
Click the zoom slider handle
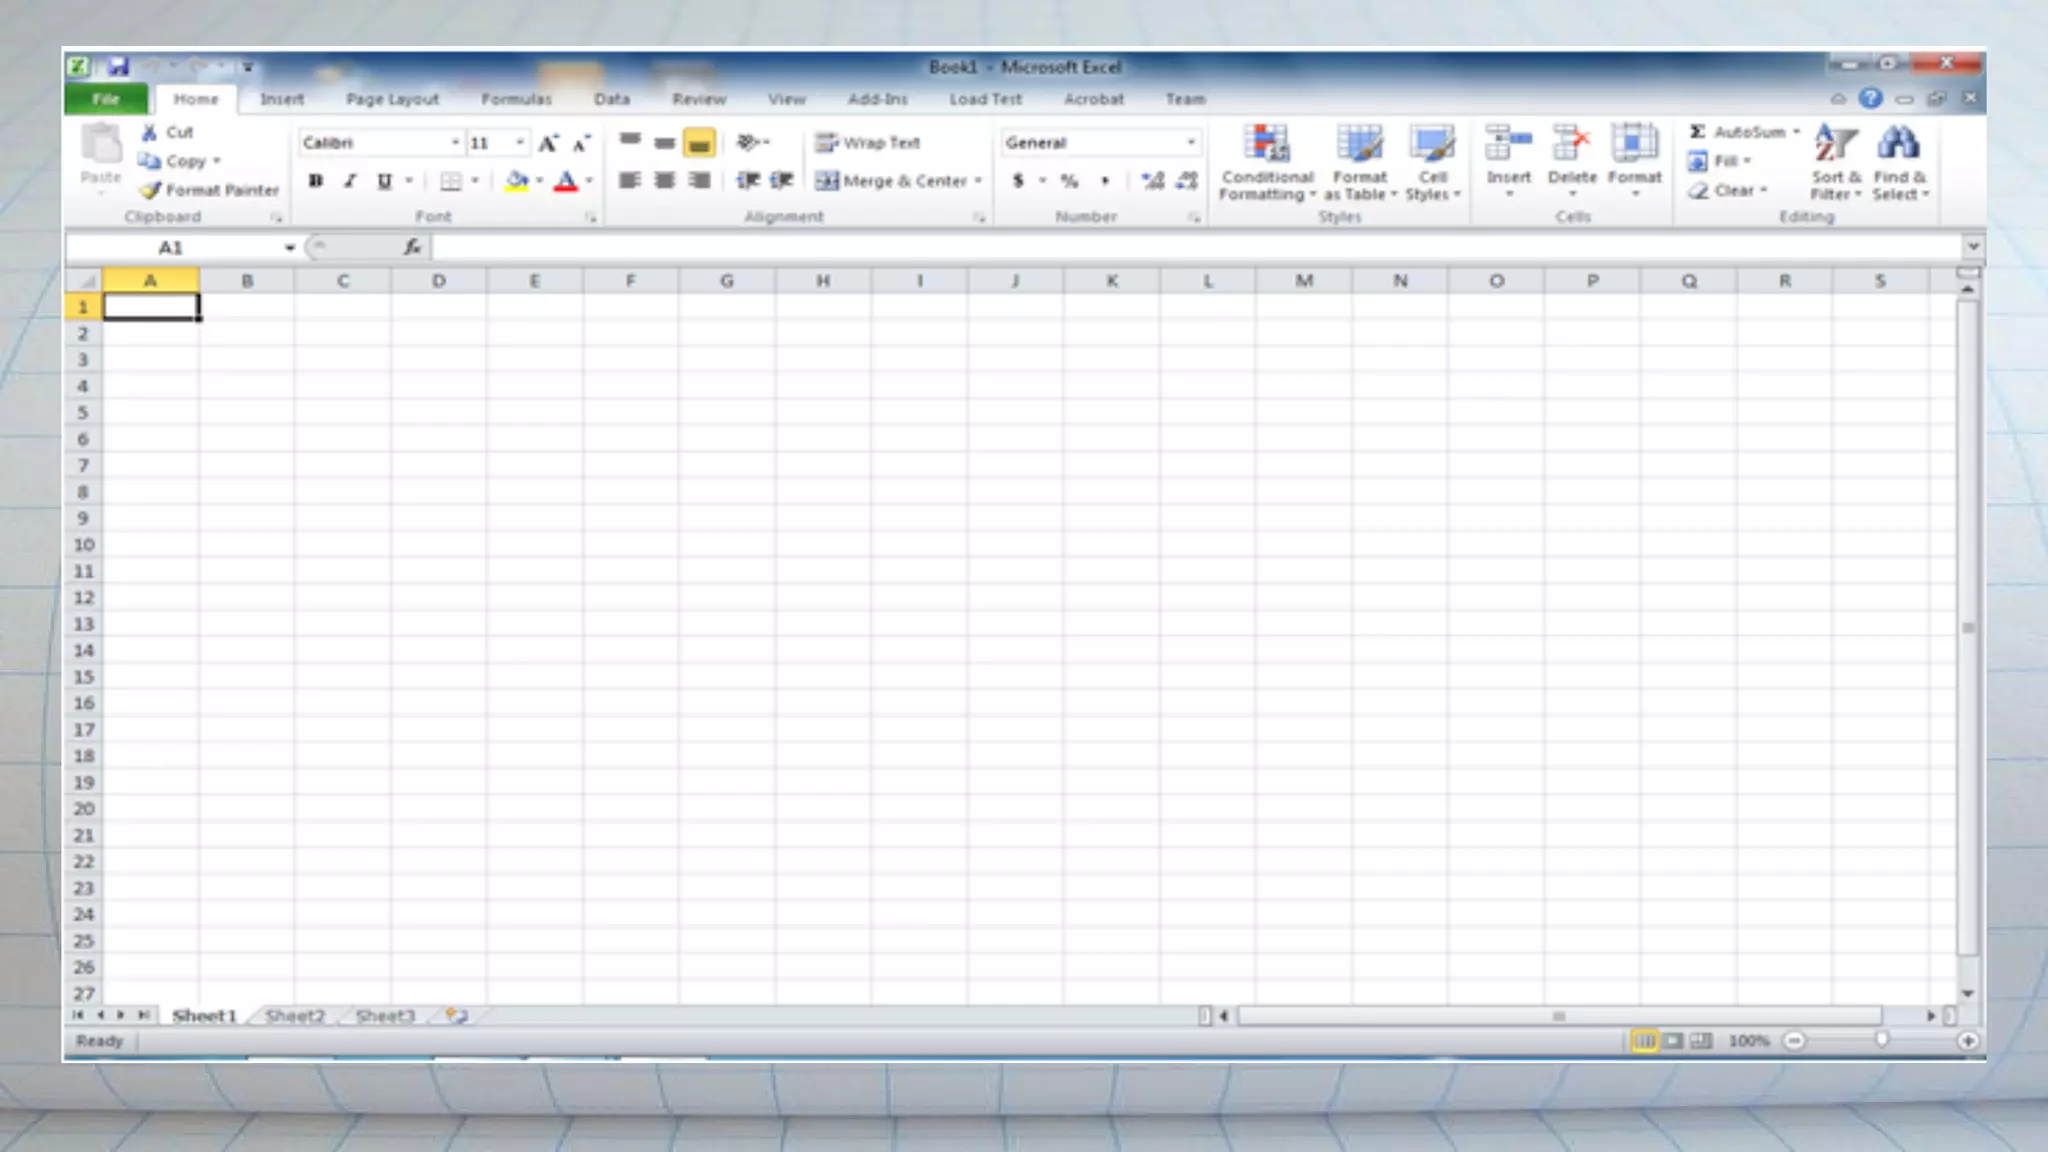(x=1881, y=1041)
